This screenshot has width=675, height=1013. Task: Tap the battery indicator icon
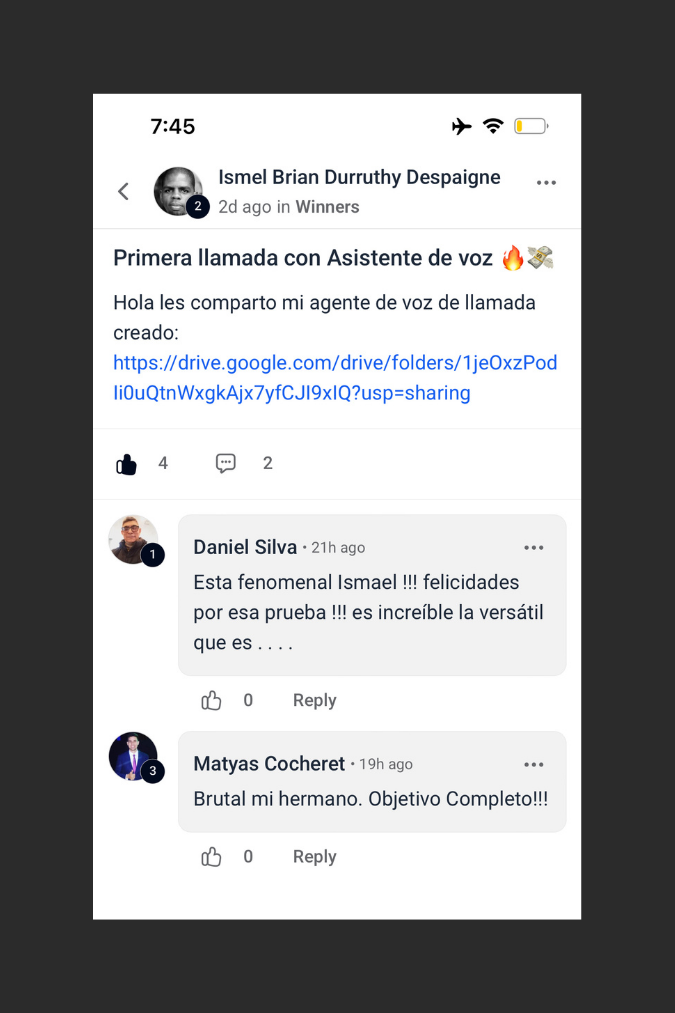[x=531, y=126]
